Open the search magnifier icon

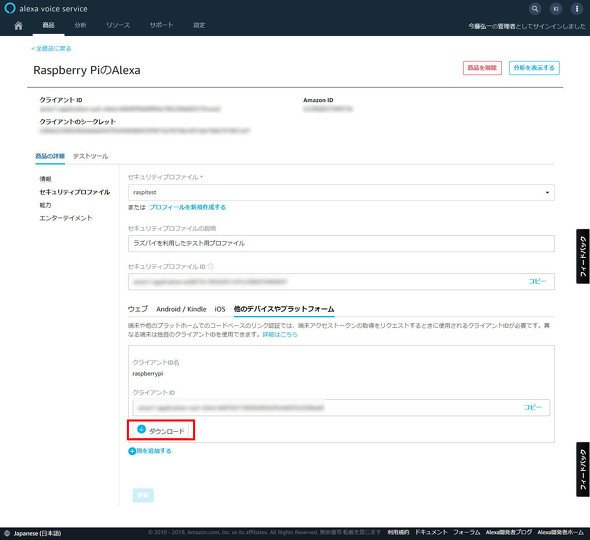coord(535,9)
